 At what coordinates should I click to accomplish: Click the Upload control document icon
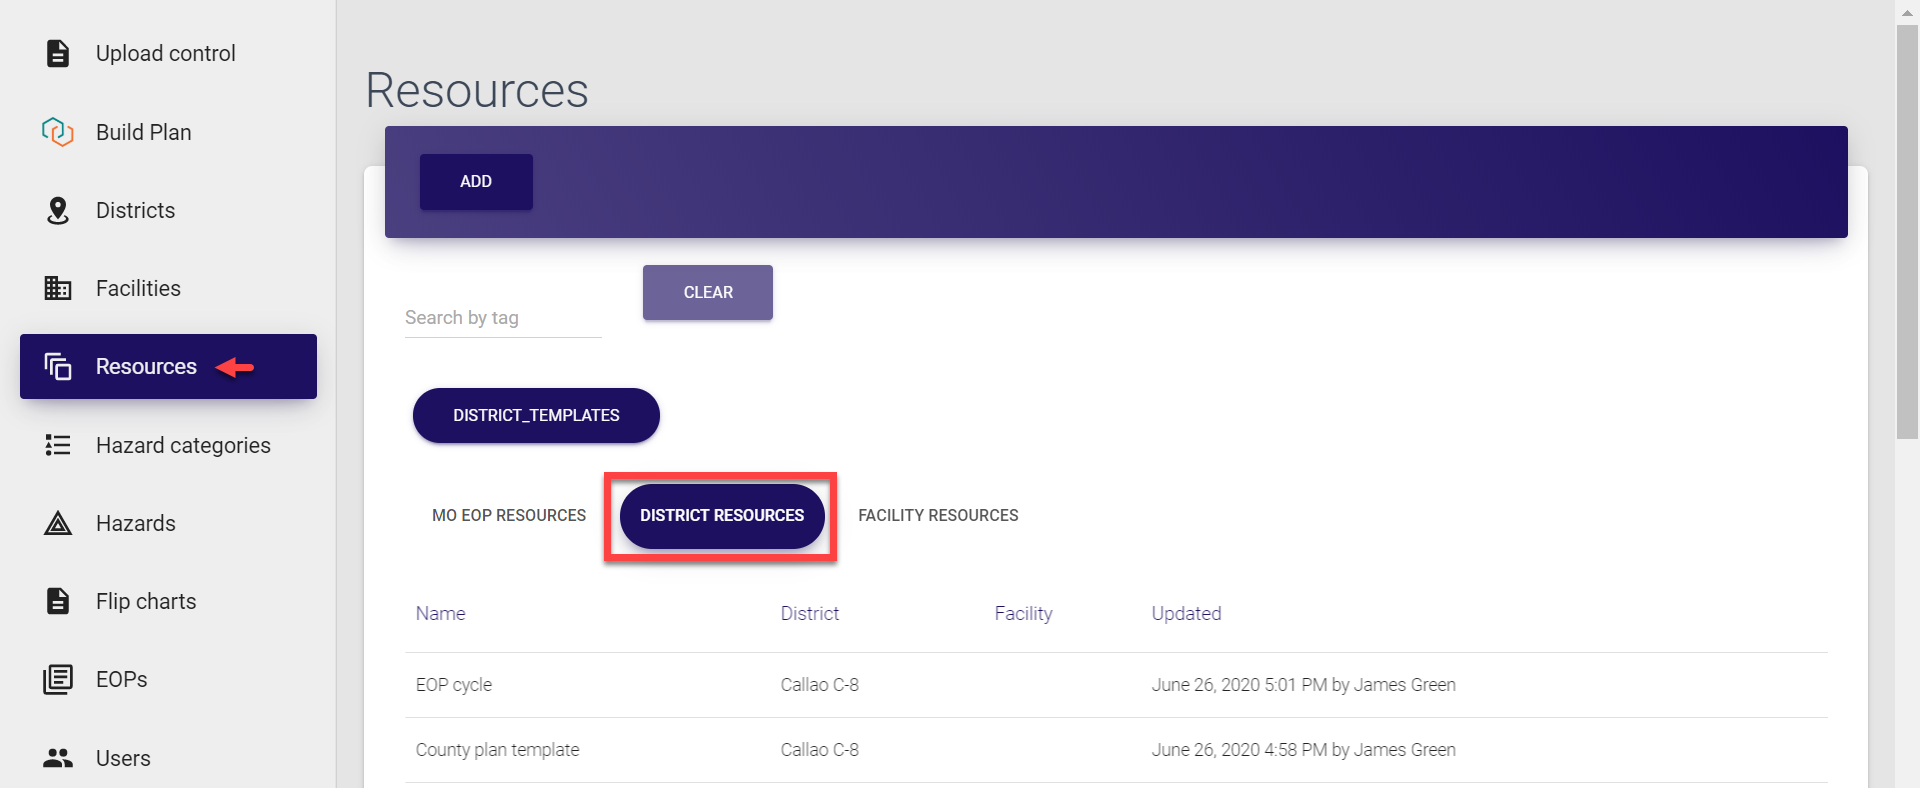click(58, 53)
